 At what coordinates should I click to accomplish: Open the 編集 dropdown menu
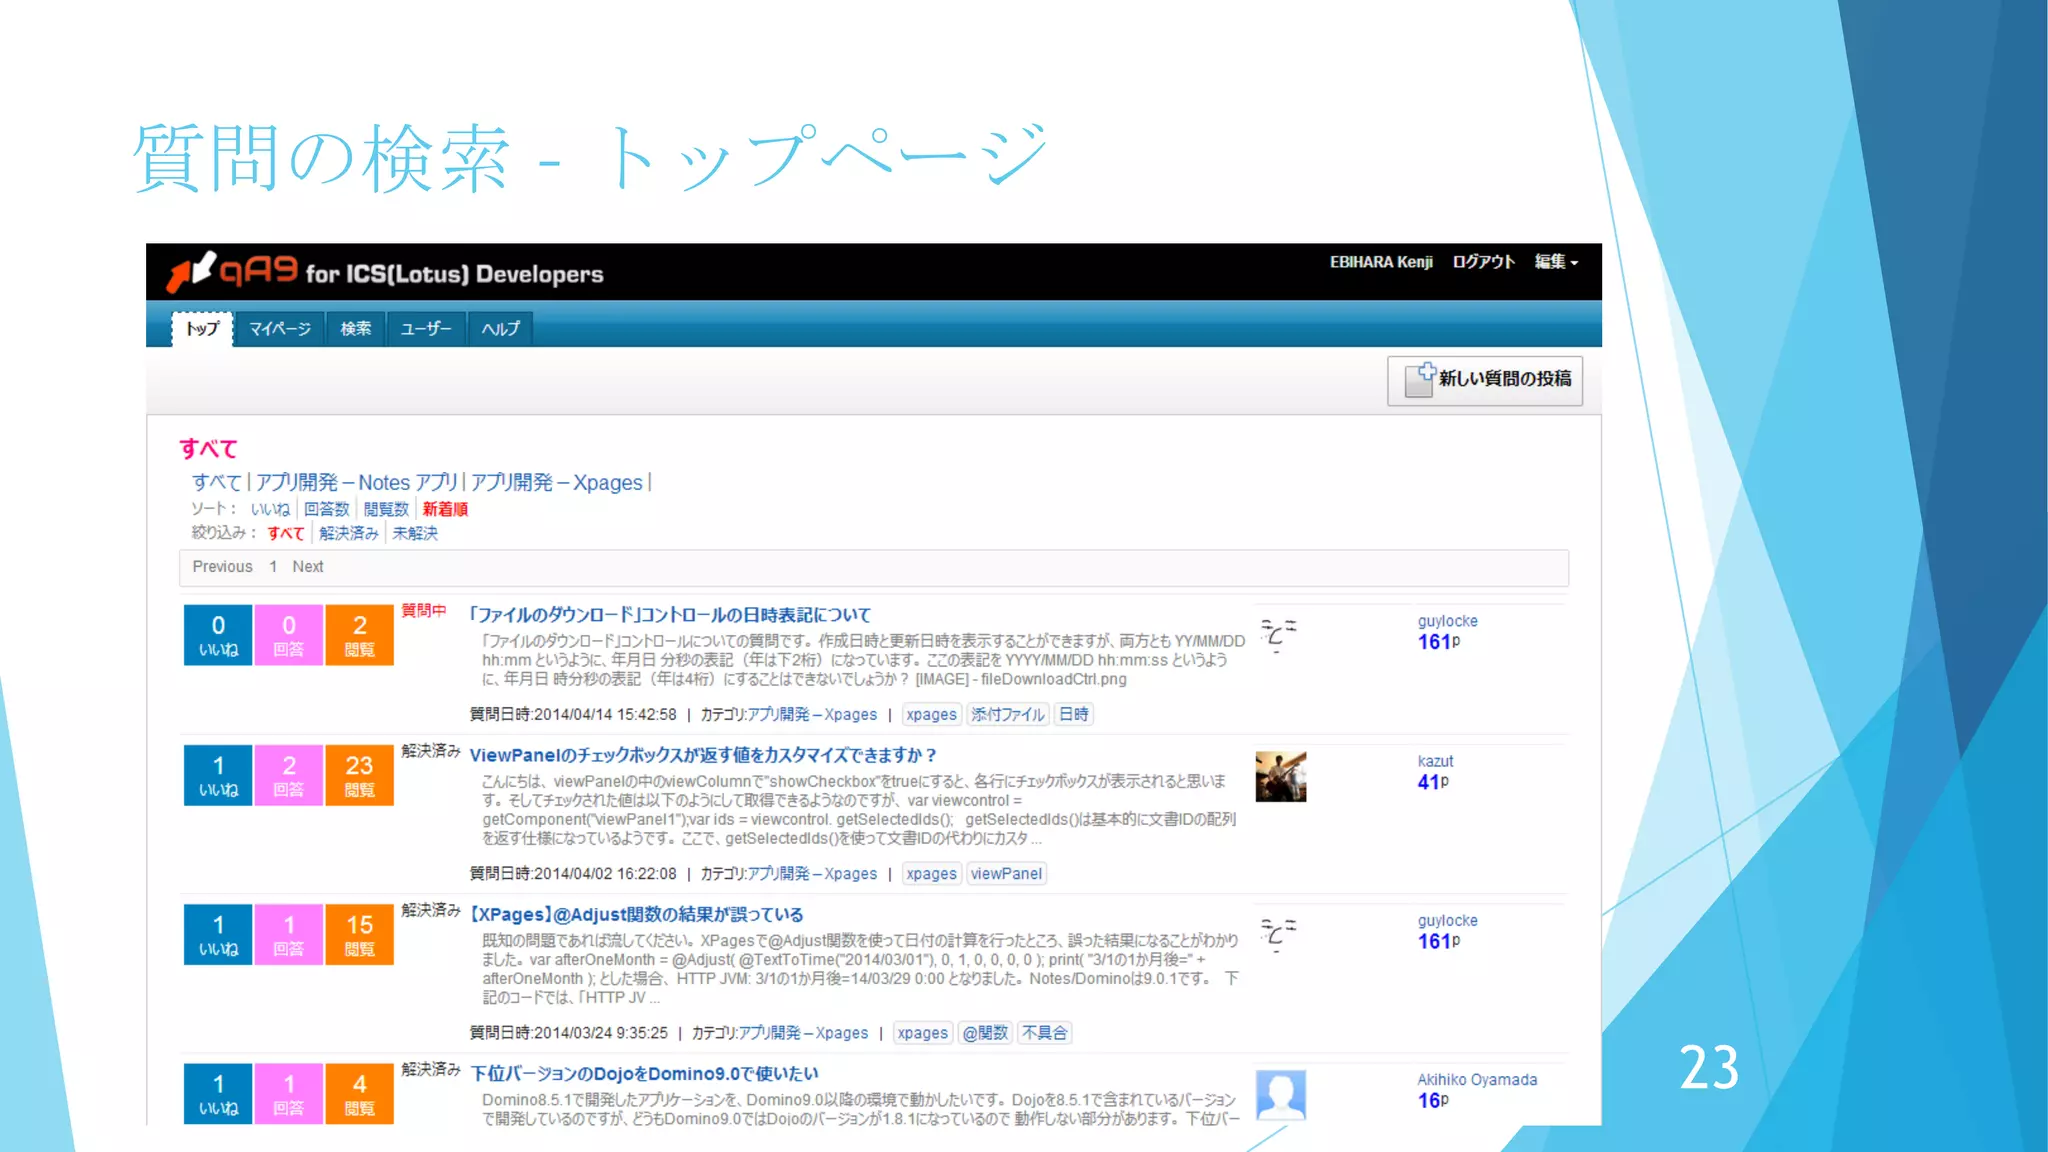(1556, 262)
